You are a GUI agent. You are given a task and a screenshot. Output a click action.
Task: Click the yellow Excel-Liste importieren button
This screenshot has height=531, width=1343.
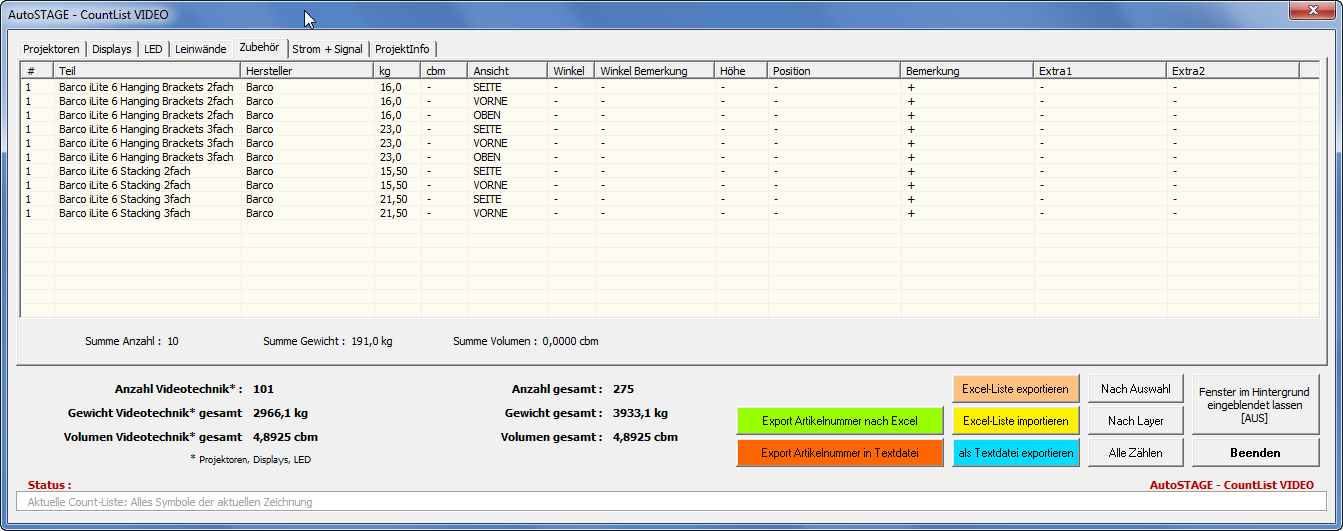click(1015, 421)
